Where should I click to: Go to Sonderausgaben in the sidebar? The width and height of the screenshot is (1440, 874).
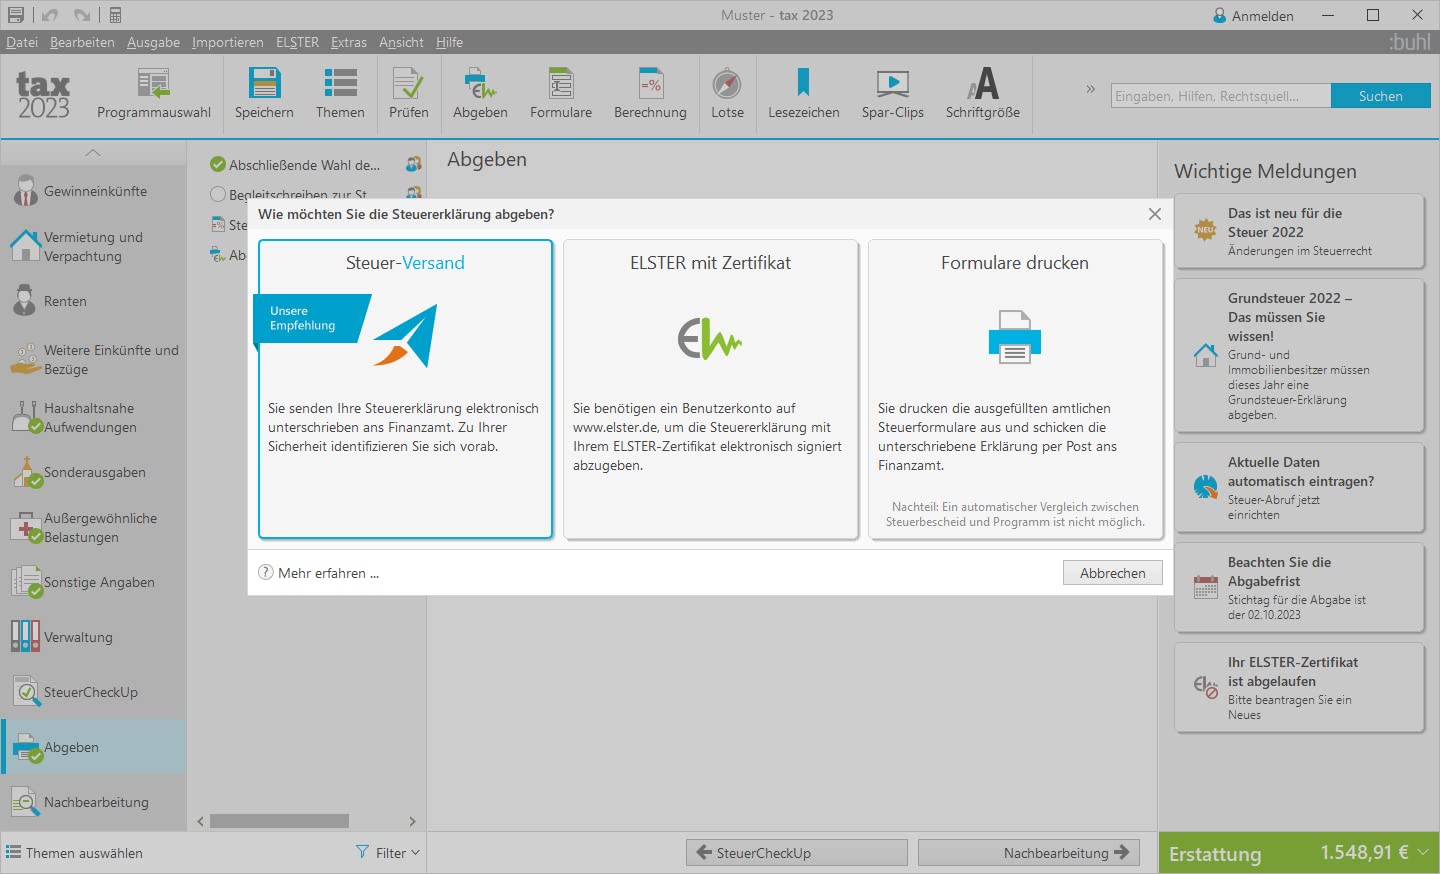[x=93, y=472]
